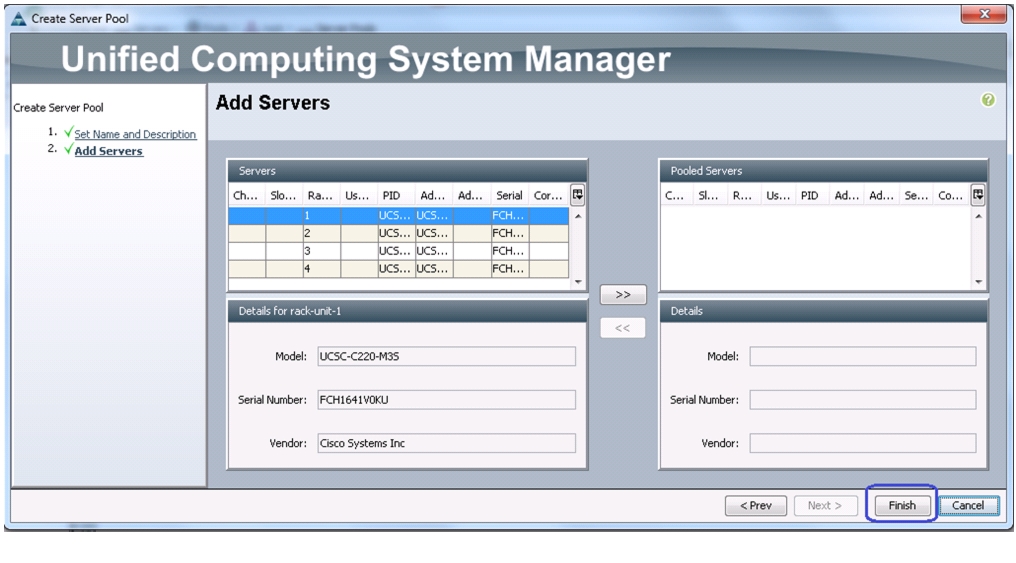Click the UCS... PID cell of rack 2
The height and width of the screenshot is (563, 1016).
[x=397, y=233]
